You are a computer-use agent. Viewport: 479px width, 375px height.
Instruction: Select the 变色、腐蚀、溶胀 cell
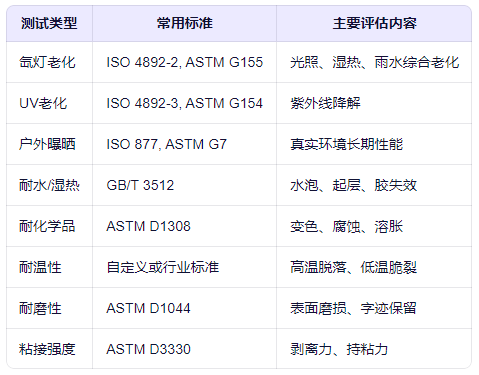[x=374, y=226]
